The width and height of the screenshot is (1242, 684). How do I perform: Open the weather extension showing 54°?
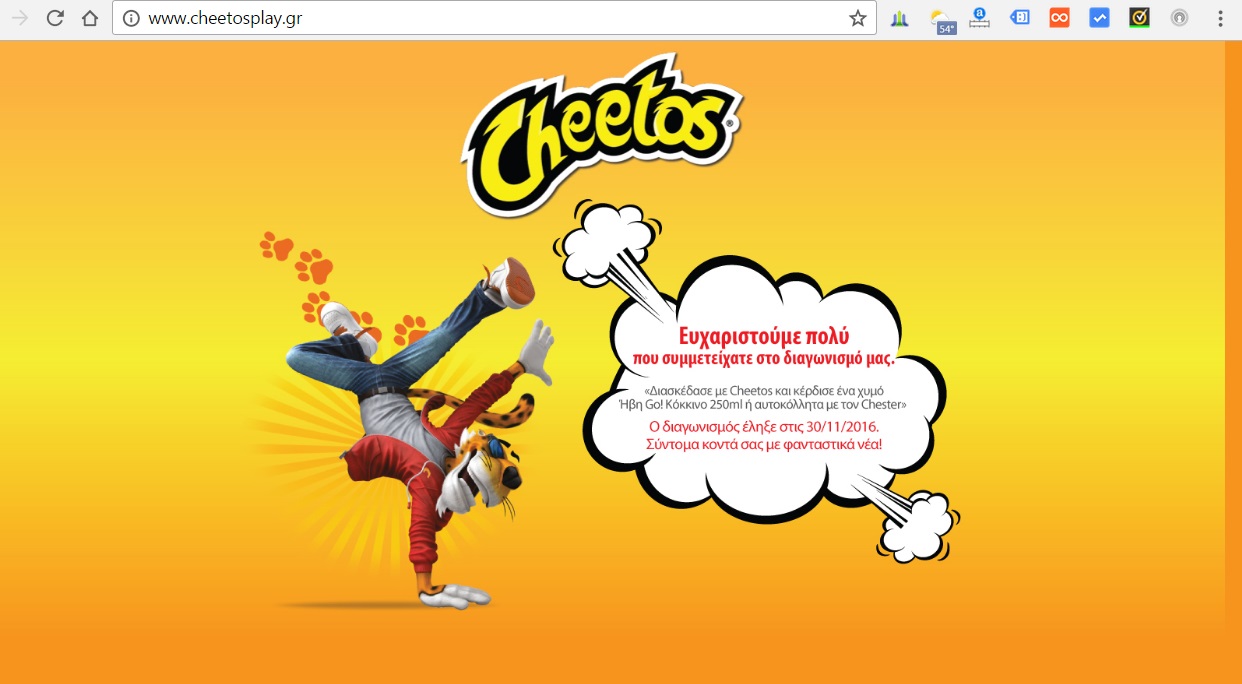(942, 20)
